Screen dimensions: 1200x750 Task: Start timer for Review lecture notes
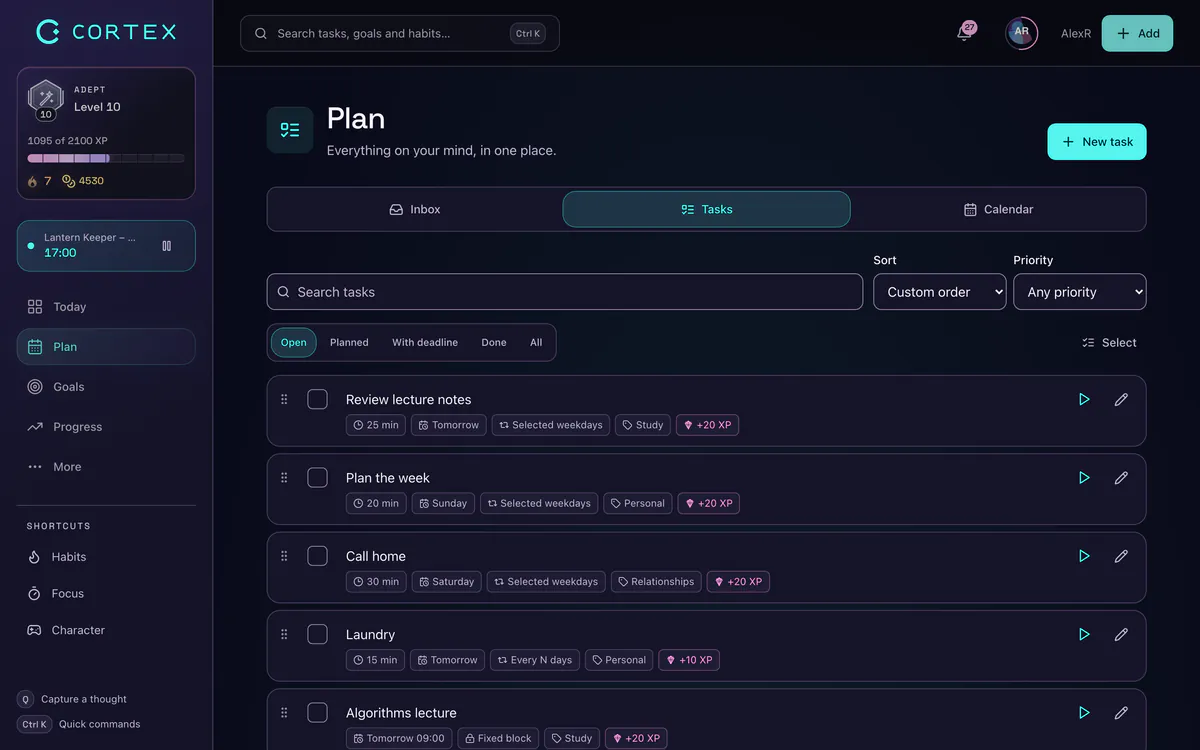1084,399
